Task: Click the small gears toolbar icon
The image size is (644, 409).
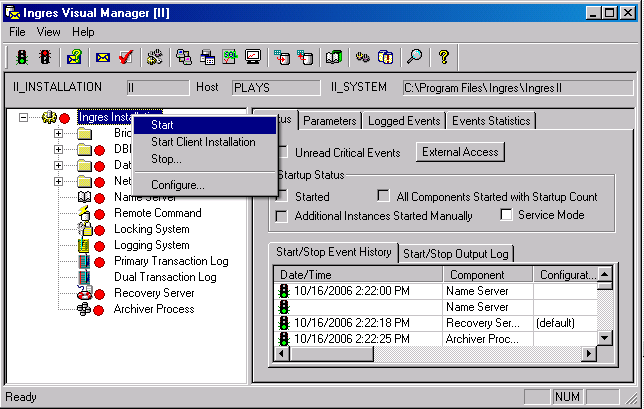Action: pos(363,57)
